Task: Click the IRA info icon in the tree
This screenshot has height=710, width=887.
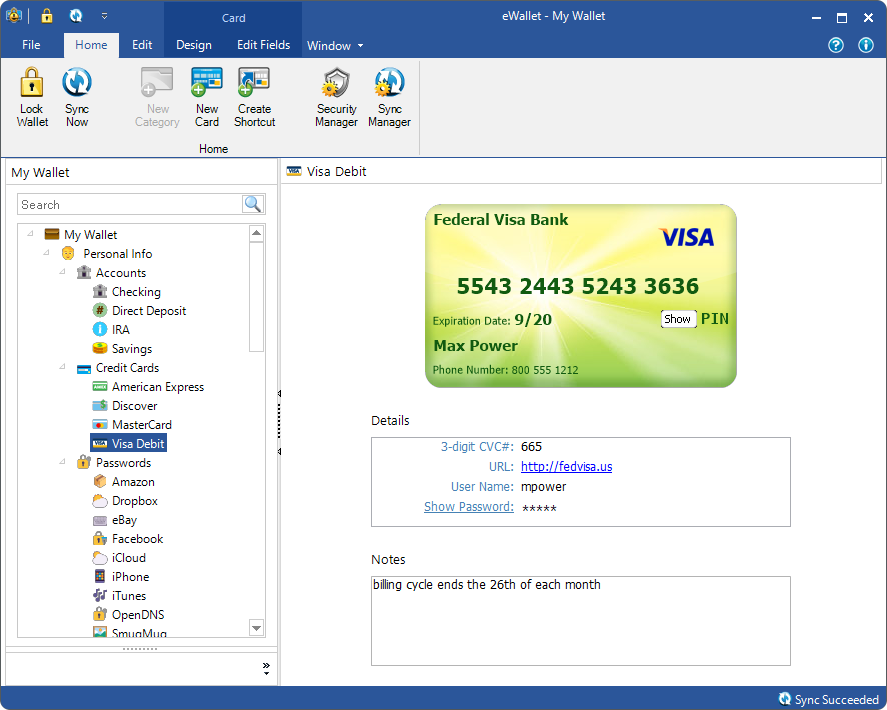Action: pos(100,329)
